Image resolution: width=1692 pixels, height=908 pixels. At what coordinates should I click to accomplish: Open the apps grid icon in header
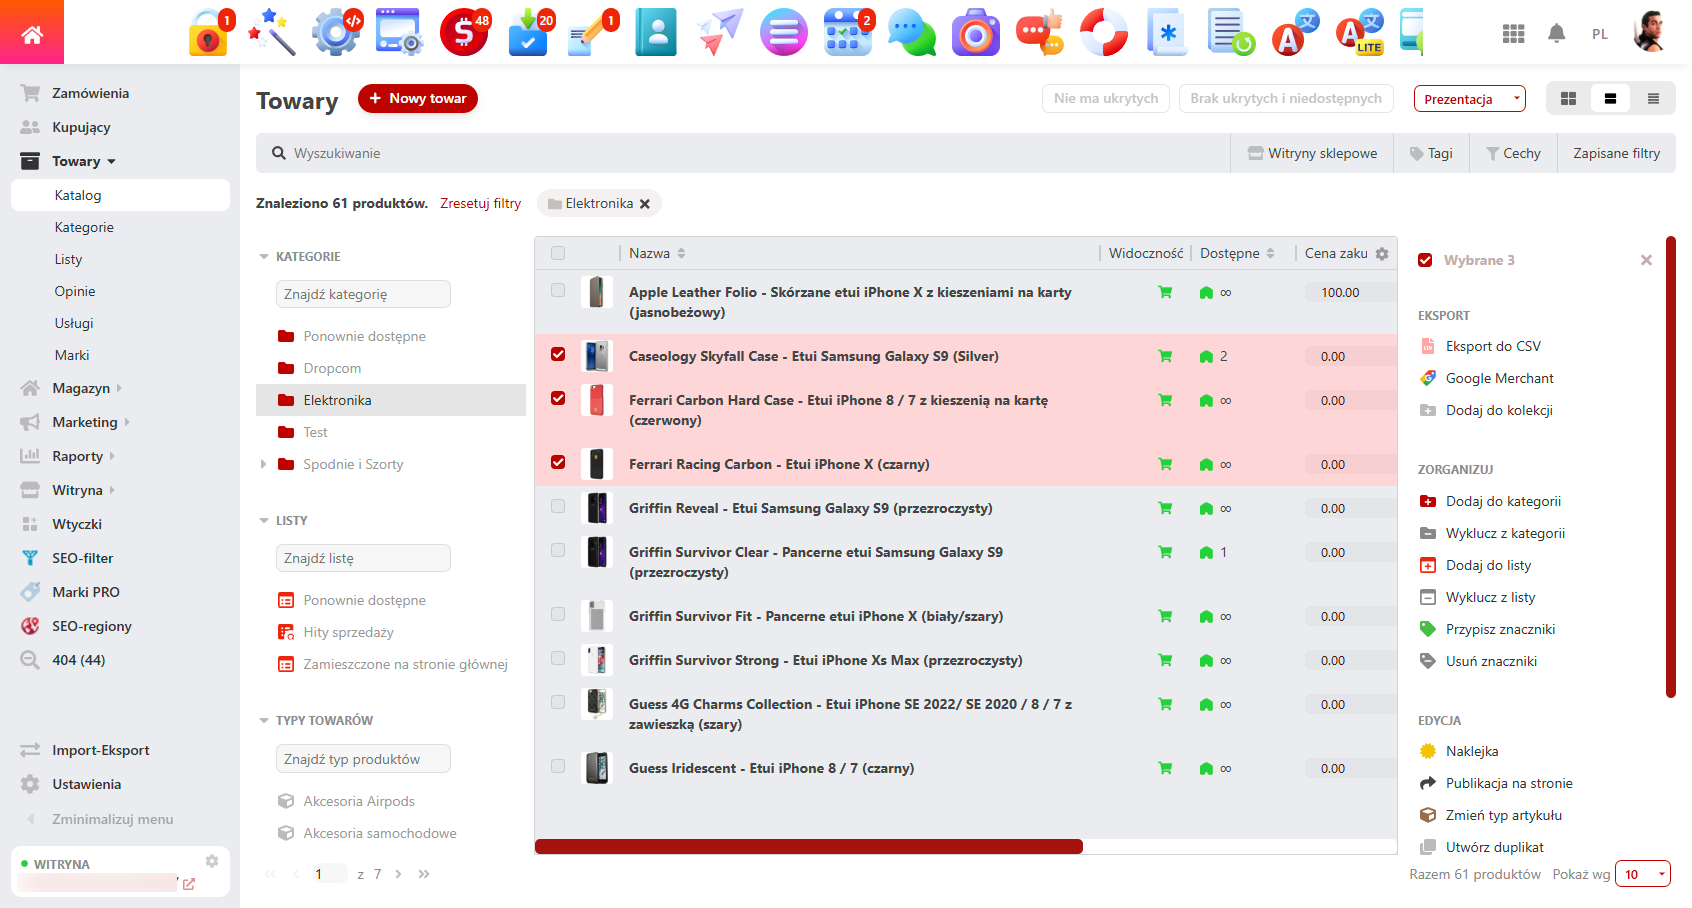[x=1513, y=34]
